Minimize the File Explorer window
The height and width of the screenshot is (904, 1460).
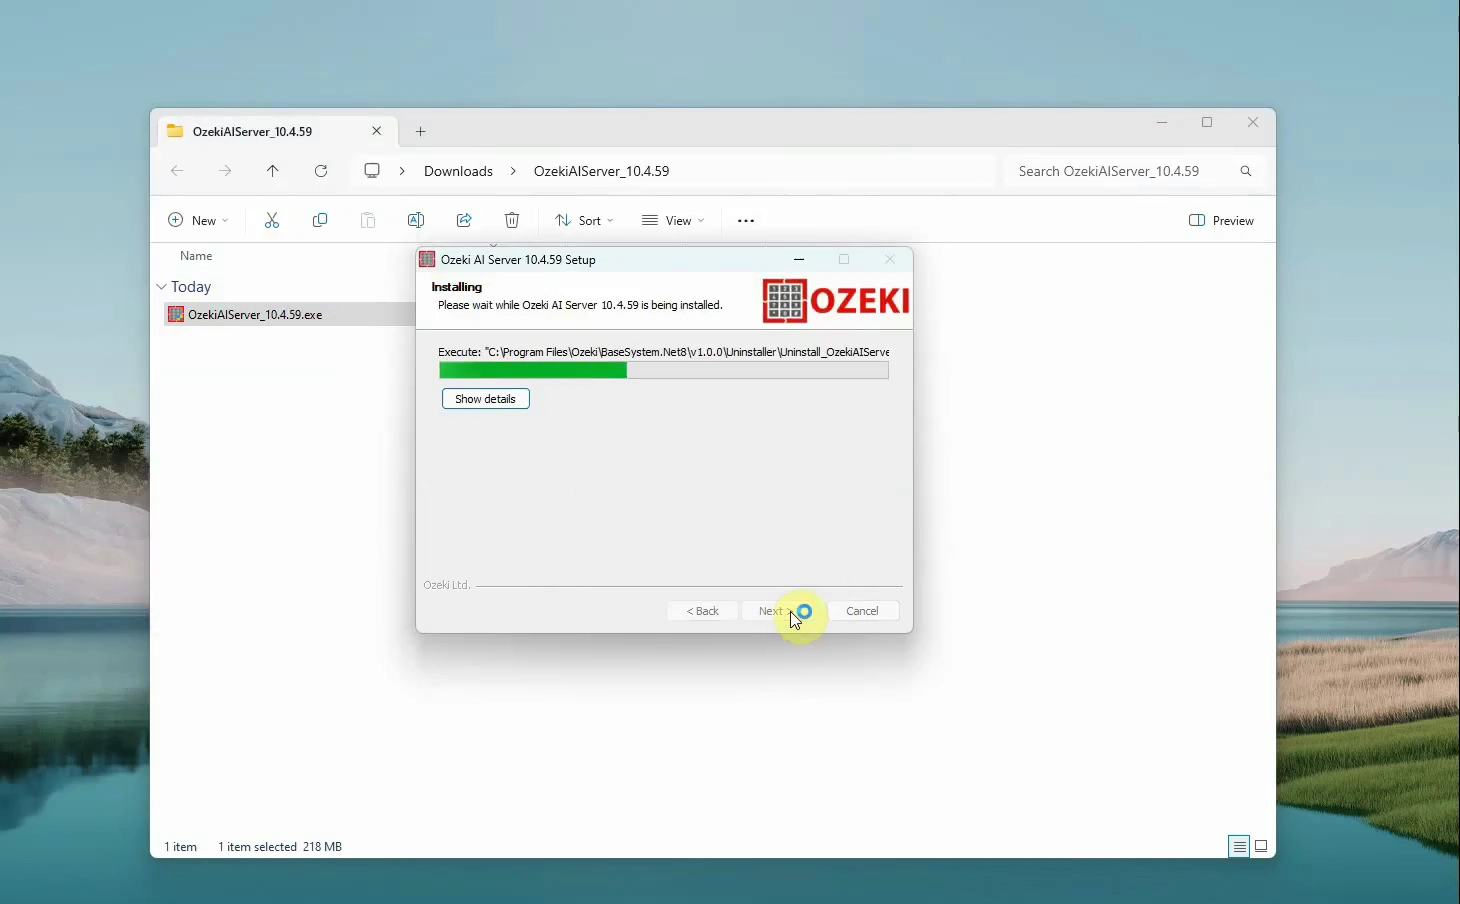click(1162, 122)
